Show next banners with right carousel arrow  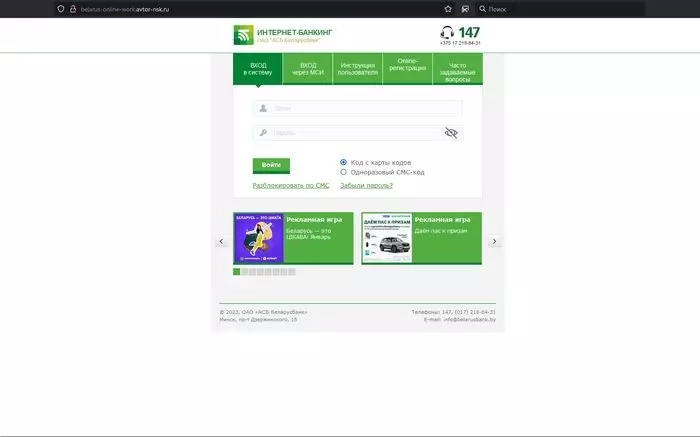pos(494,241)
